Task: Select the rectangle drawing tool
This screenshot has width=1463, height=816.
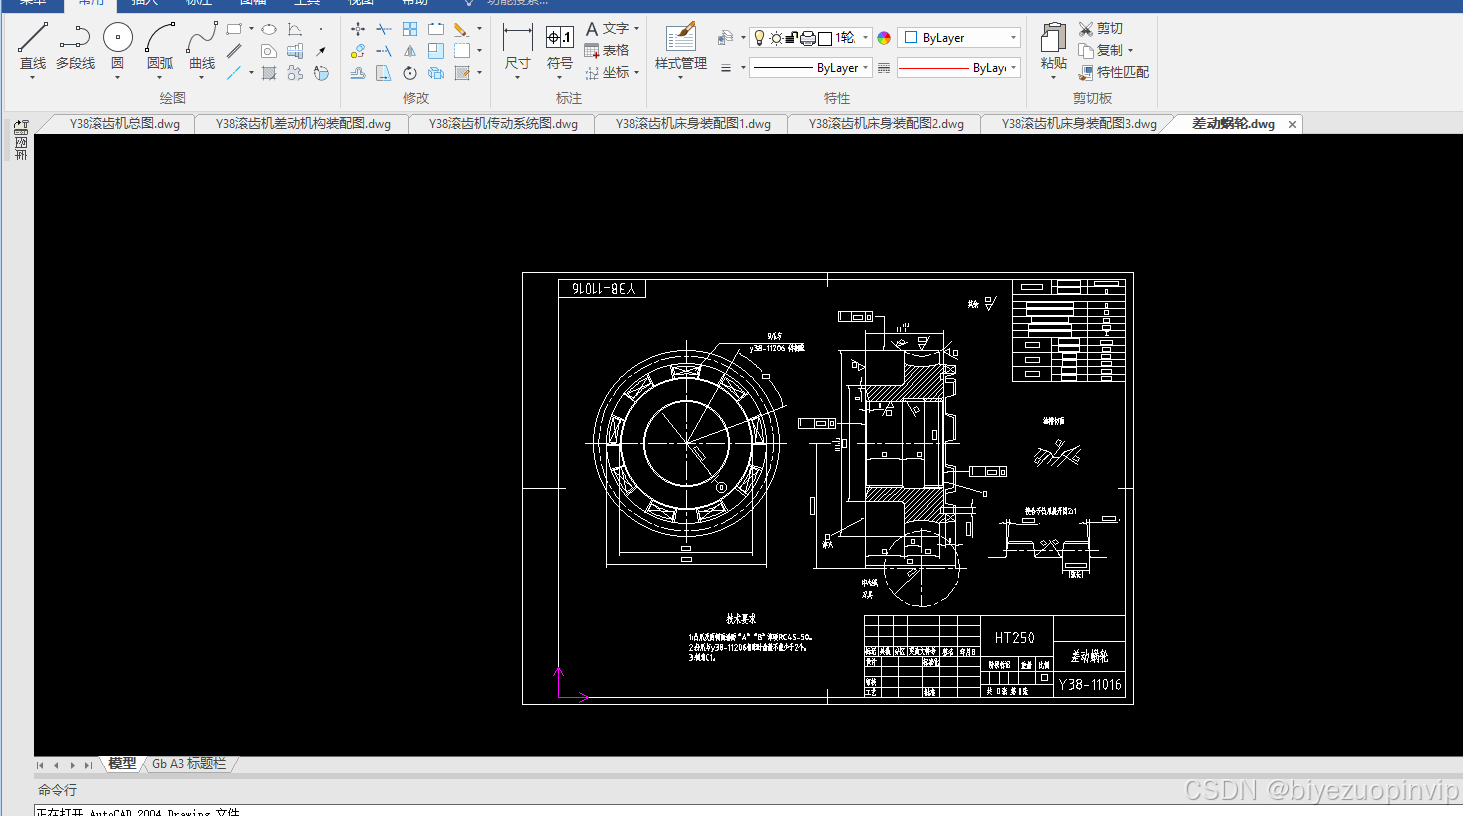Action: tap(234, 29)
